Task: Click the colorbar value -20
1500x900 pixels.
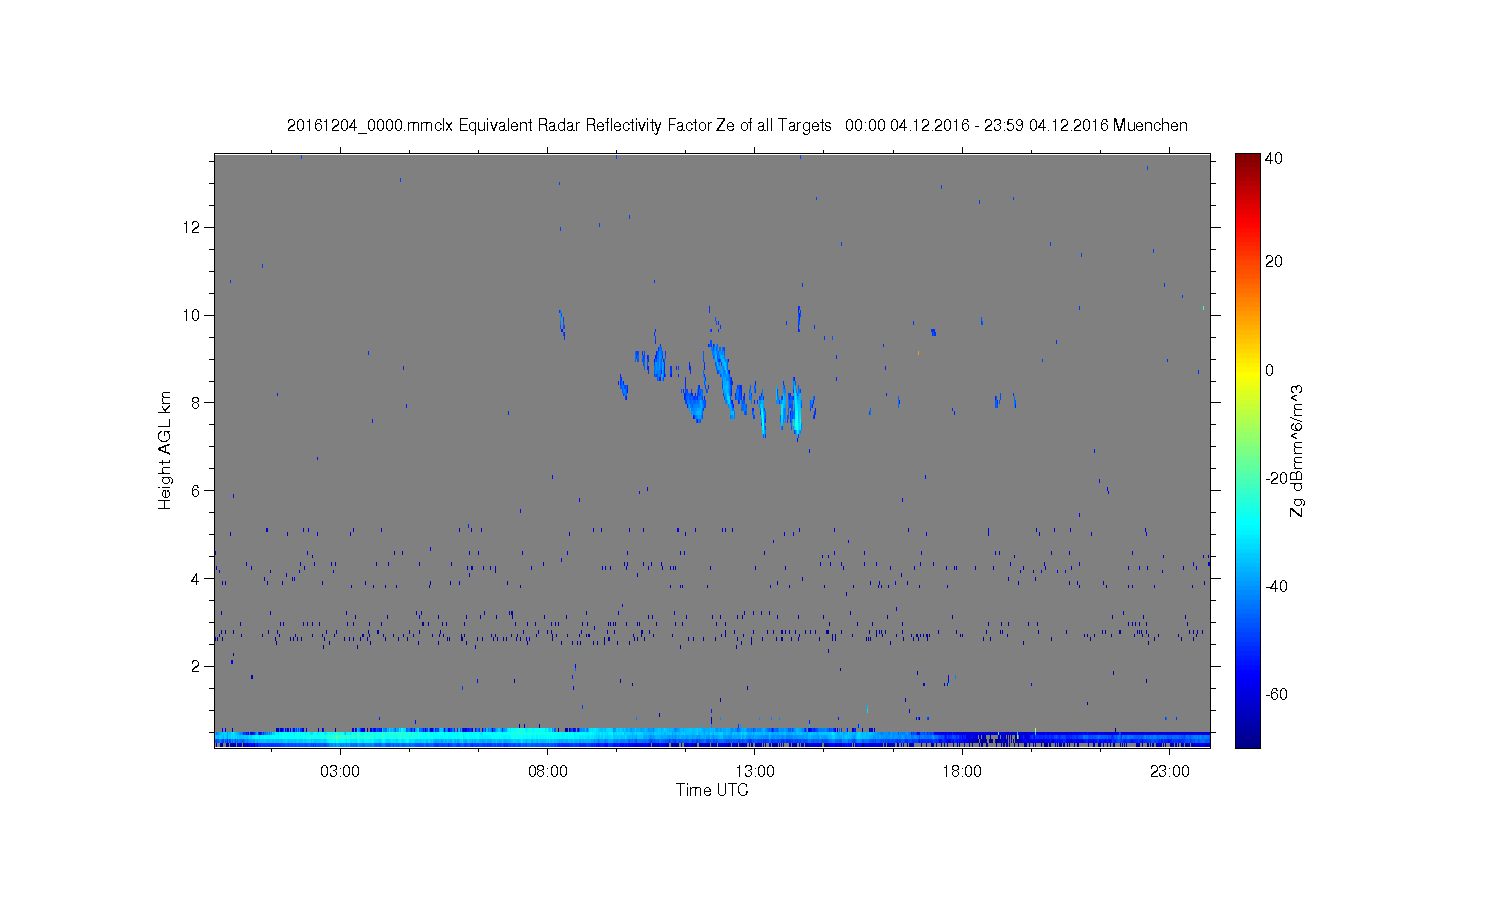Action: (1276, 478)
